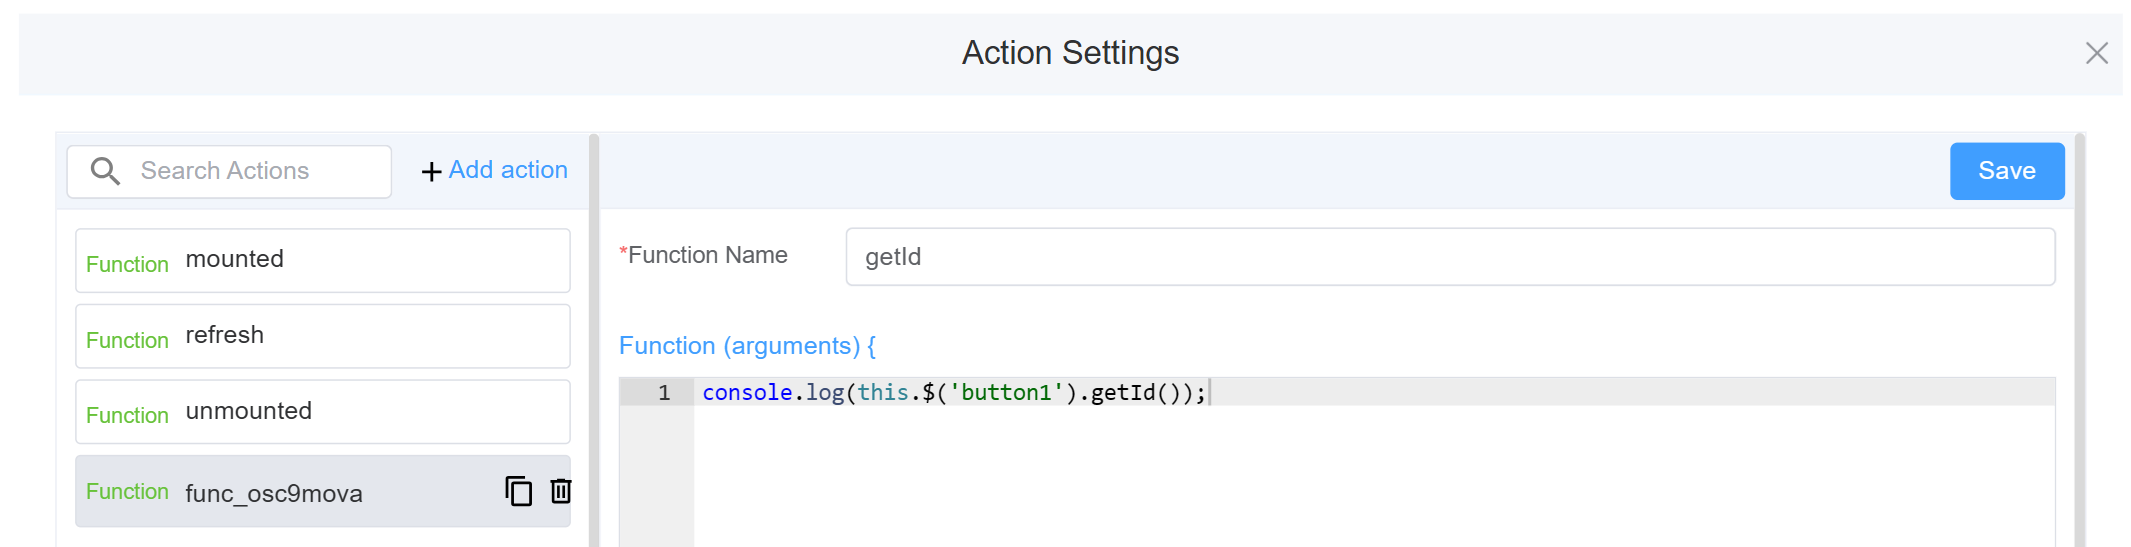Select the func_osc9mova function item
2131x547 pixels.
click(x=290, y=492)
